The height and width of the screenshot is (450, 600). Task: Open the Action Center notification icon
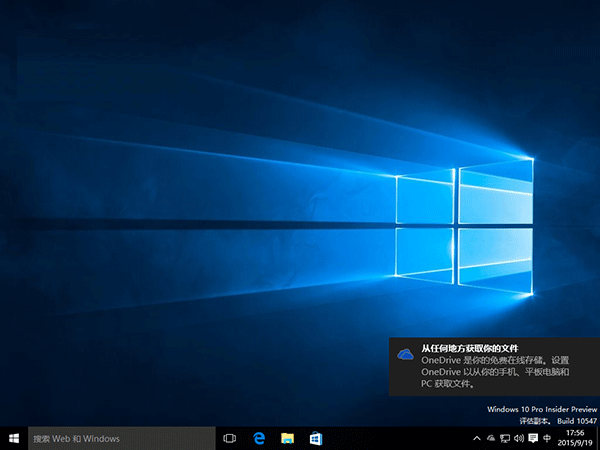(533, 438)
